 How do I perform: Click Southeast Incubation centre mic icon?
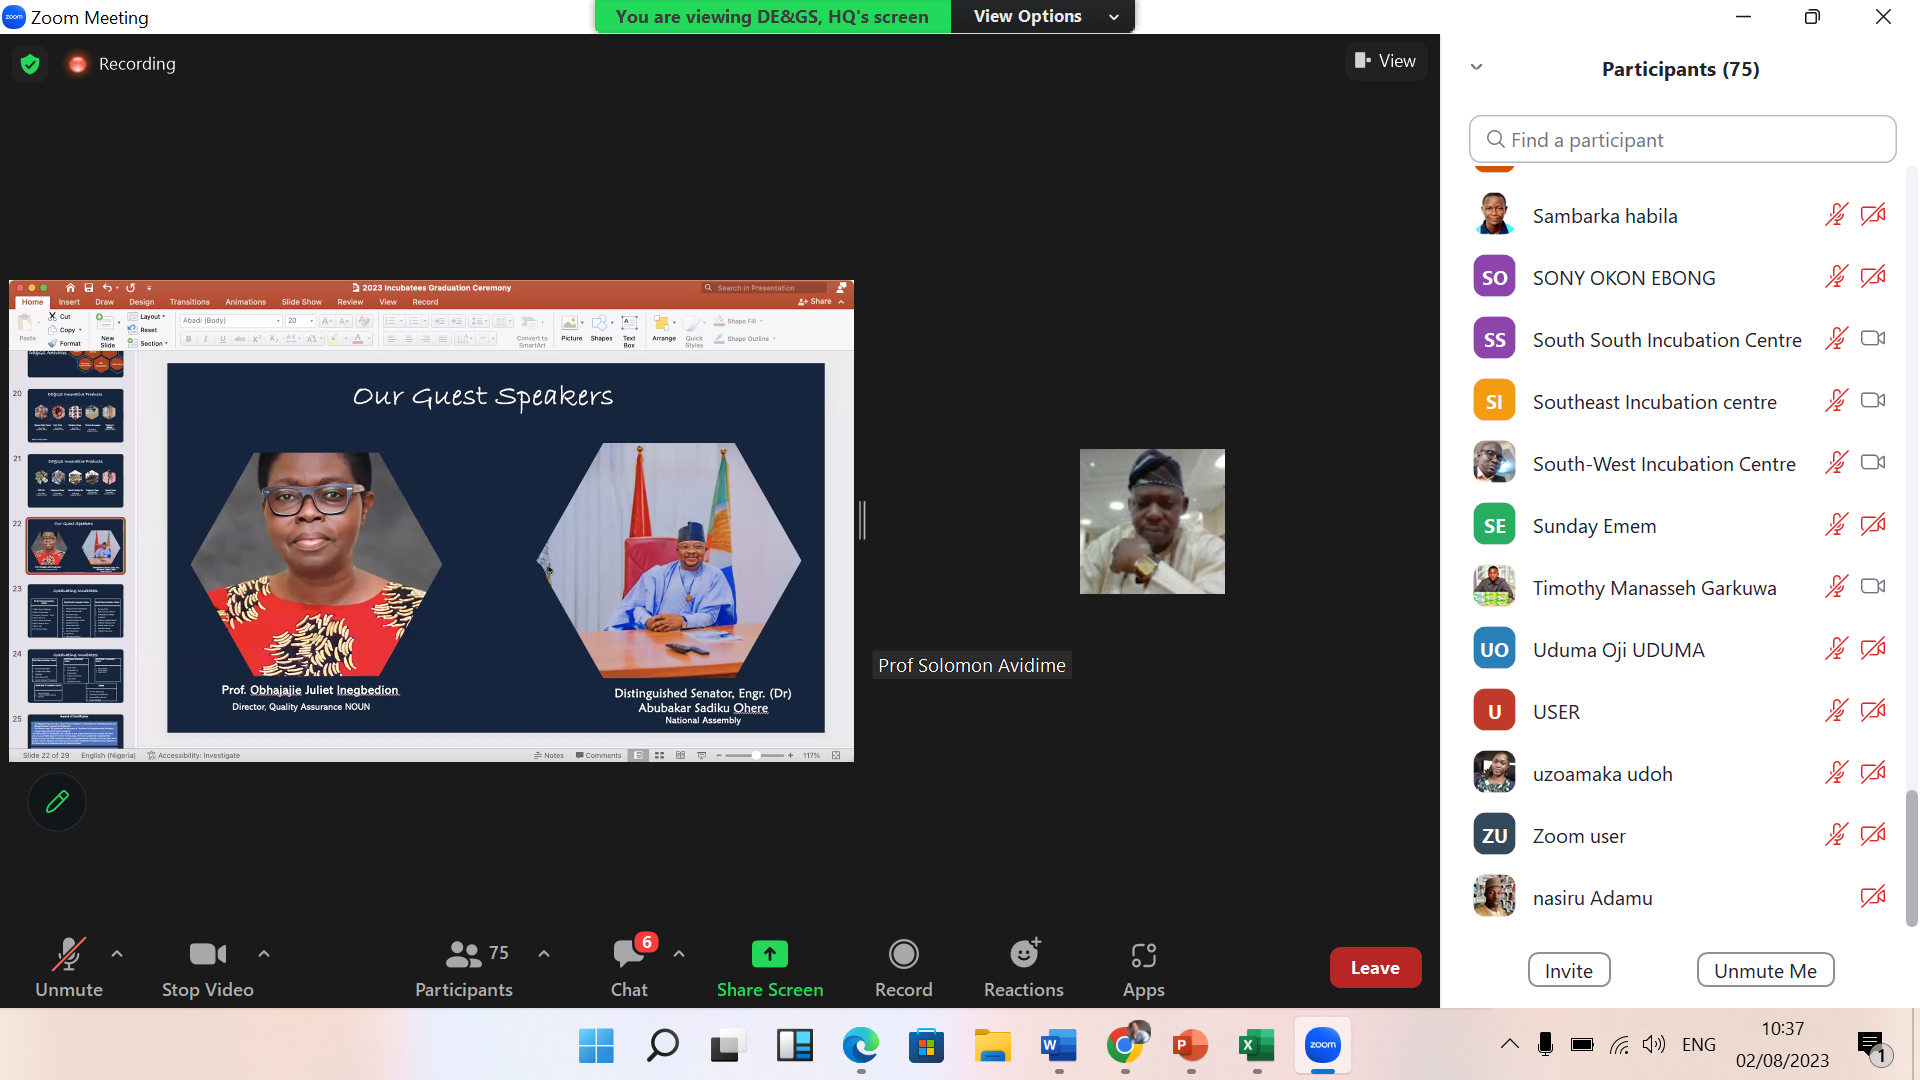pyautogui.click(x=1836, y=401)
